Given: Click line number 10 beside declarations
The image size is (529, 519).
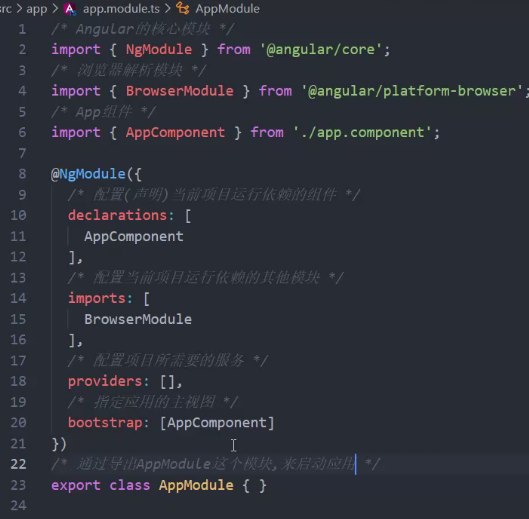Looking at the screenshot, I should pyautogui.click(x=18, y=215).
